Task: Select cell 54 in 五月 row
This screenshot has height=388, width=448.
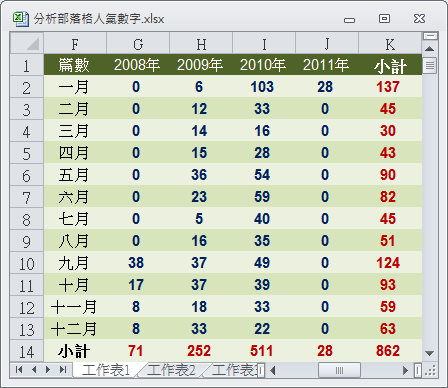Action: pos(264,175)
